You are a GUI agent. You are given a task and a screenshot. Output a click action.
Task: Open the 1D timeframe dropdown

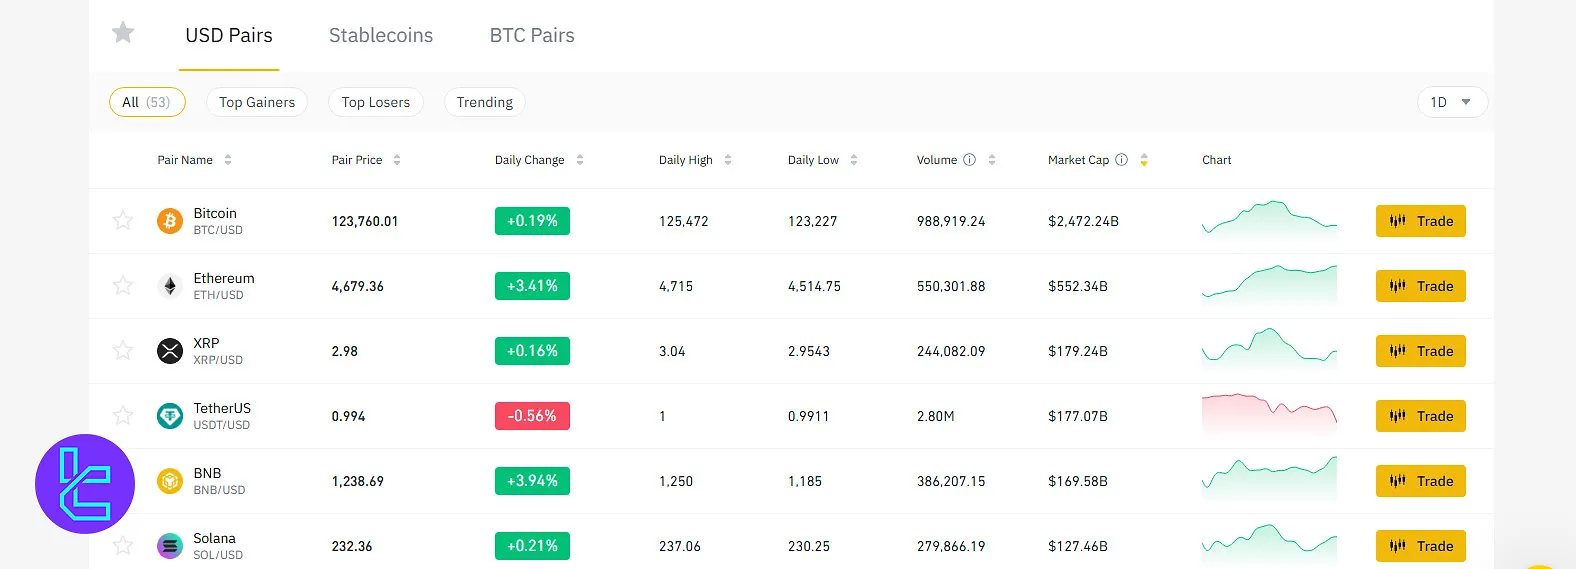tap(1452, 102)
